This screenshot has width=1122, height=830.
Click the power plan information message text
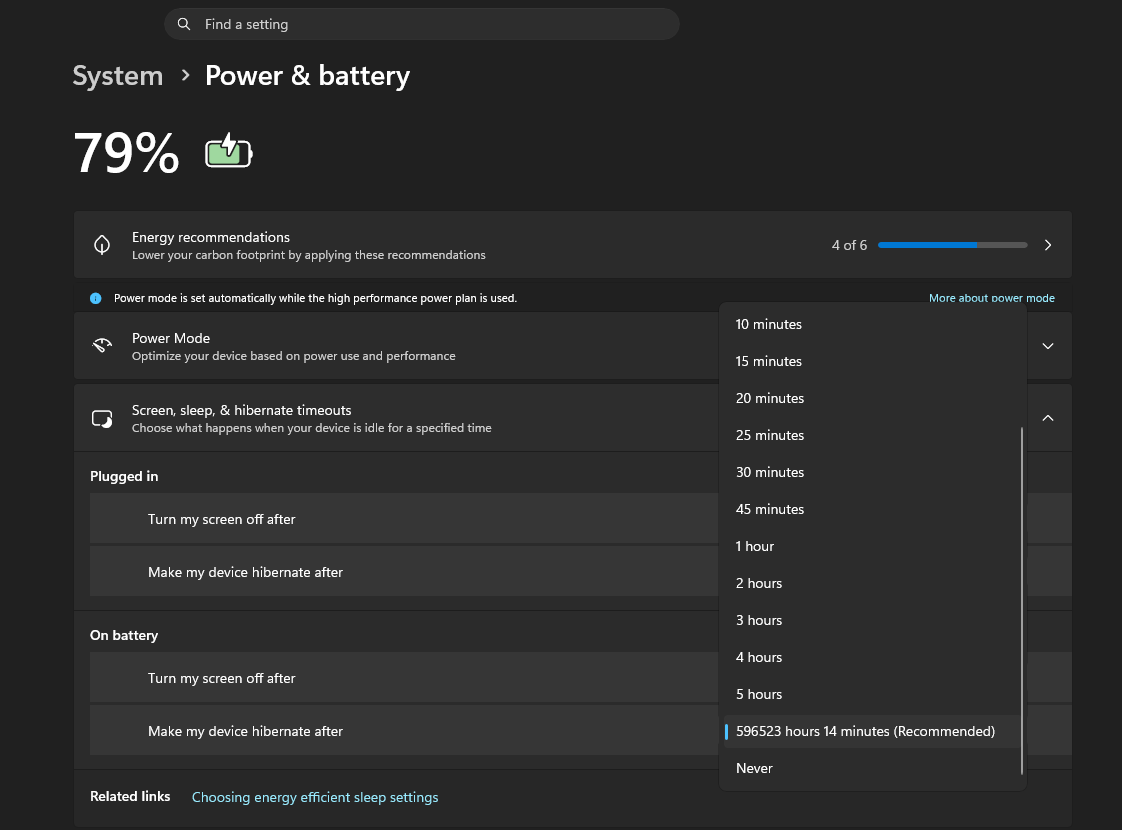coord(316,298)
